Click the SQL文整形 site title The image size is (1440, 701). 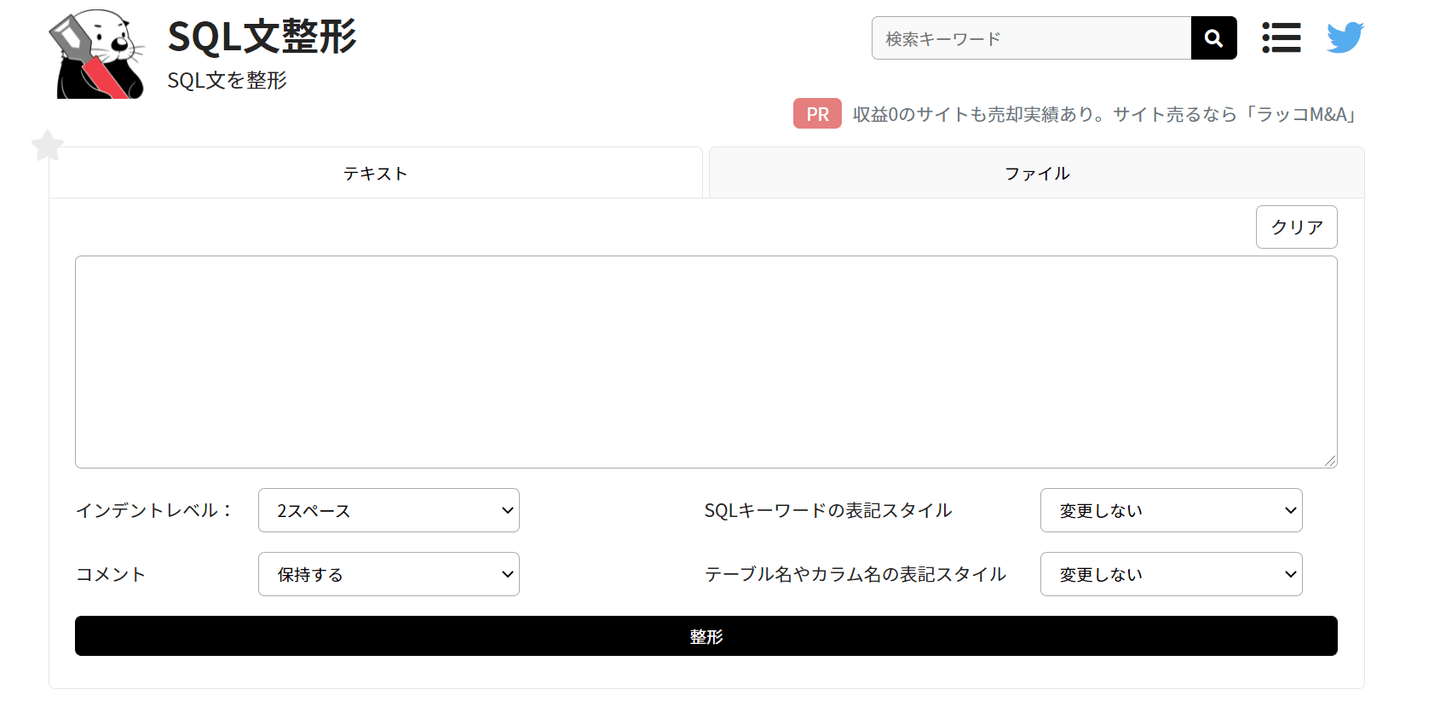point(262,38)
